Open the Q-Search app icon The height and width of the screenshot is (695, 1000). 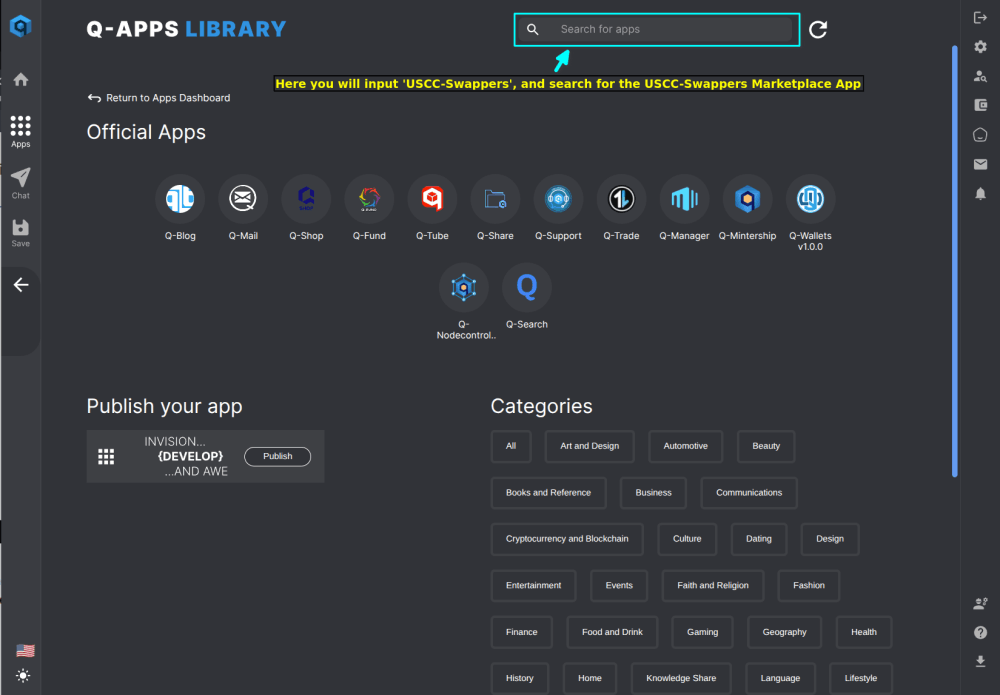526,288
